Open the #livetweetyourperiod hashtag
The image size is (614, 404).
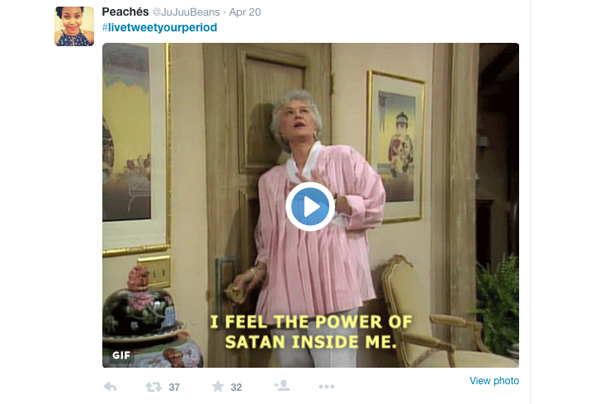(159, 28)
